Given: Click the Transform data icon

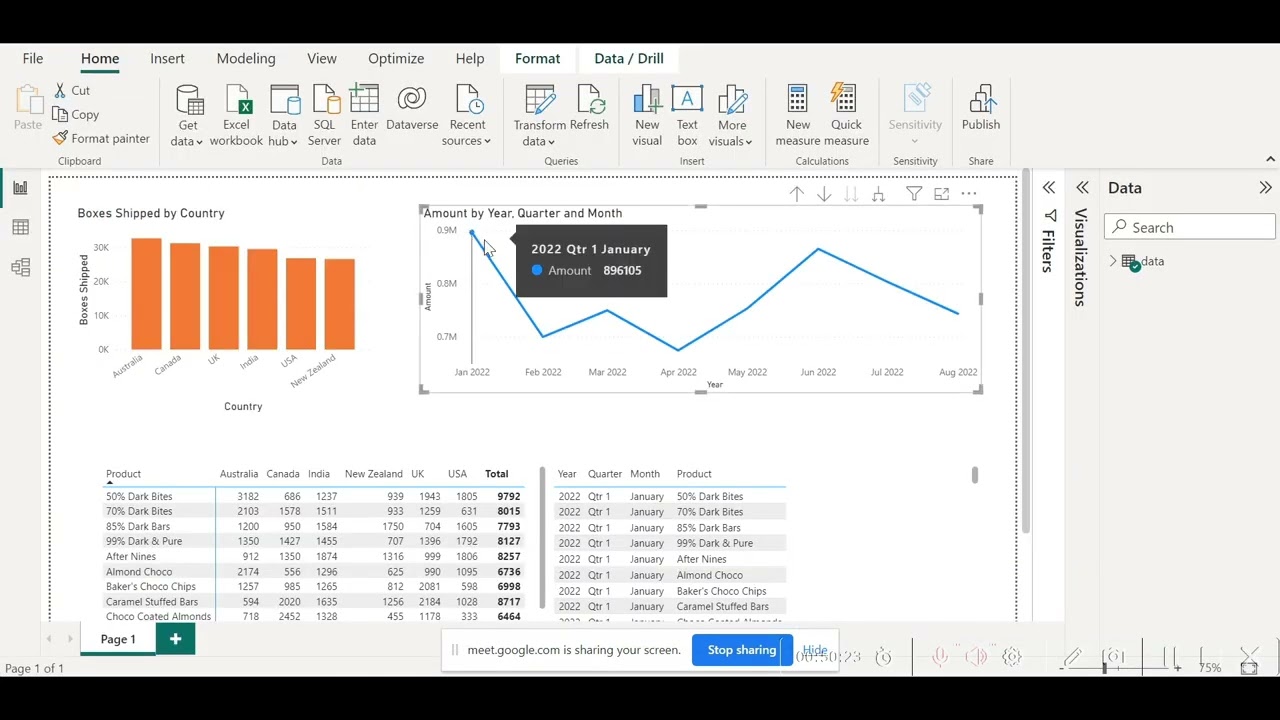Looking at the screenshot, I should pos(540,100).
